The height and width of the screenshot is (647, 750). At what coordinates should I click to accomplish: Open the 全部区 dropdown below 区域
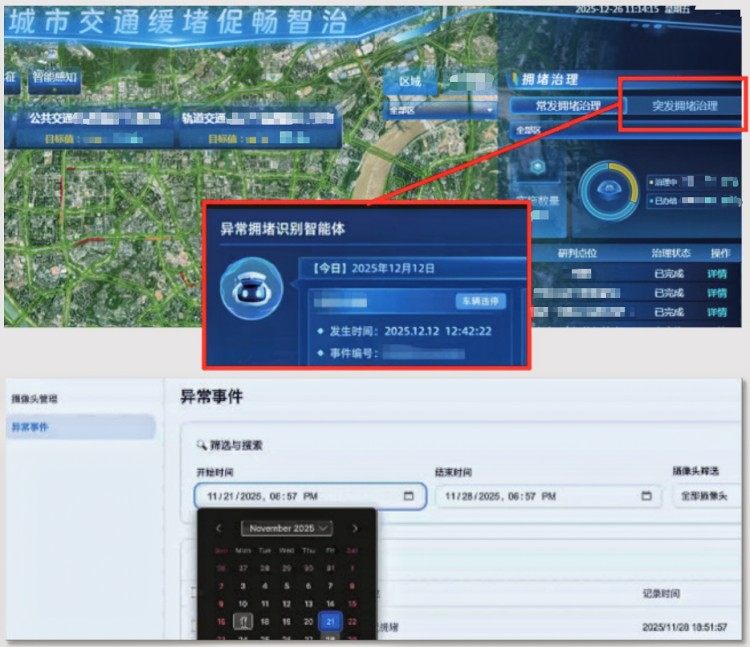(441, 110)
